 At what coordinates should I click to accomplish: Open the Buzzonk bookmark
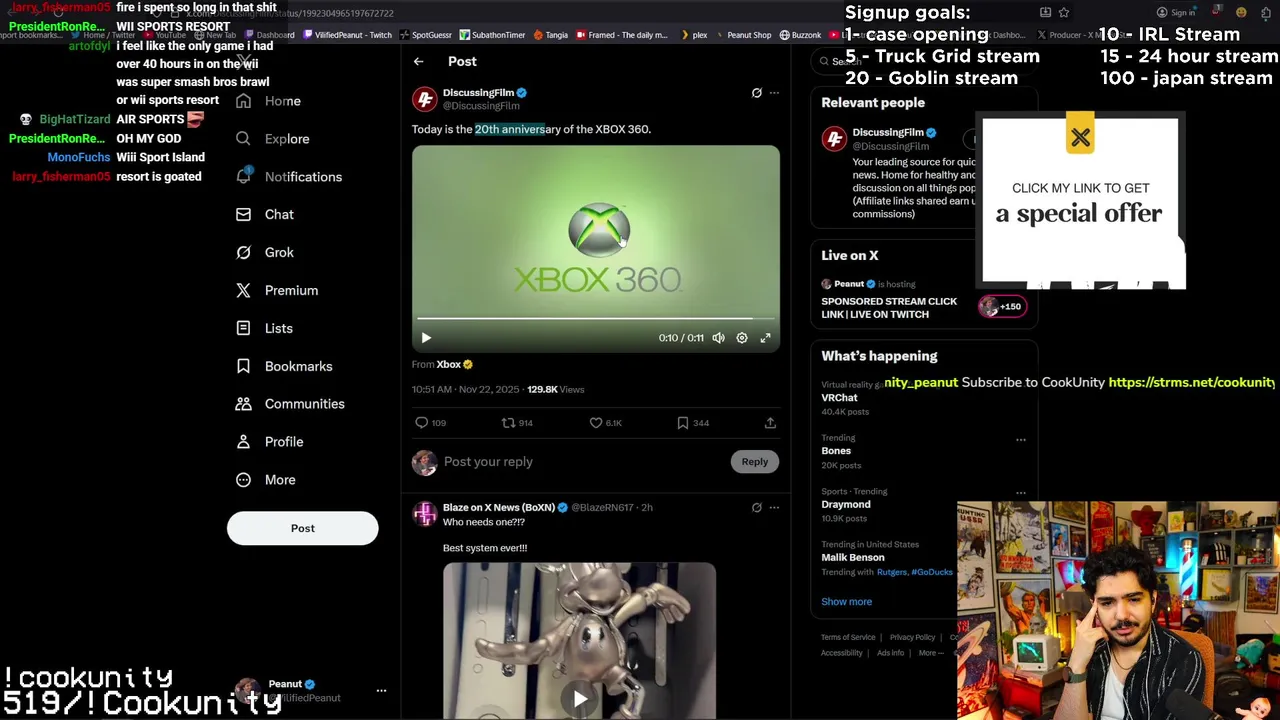pyautogui.click(x=800, y=35)
